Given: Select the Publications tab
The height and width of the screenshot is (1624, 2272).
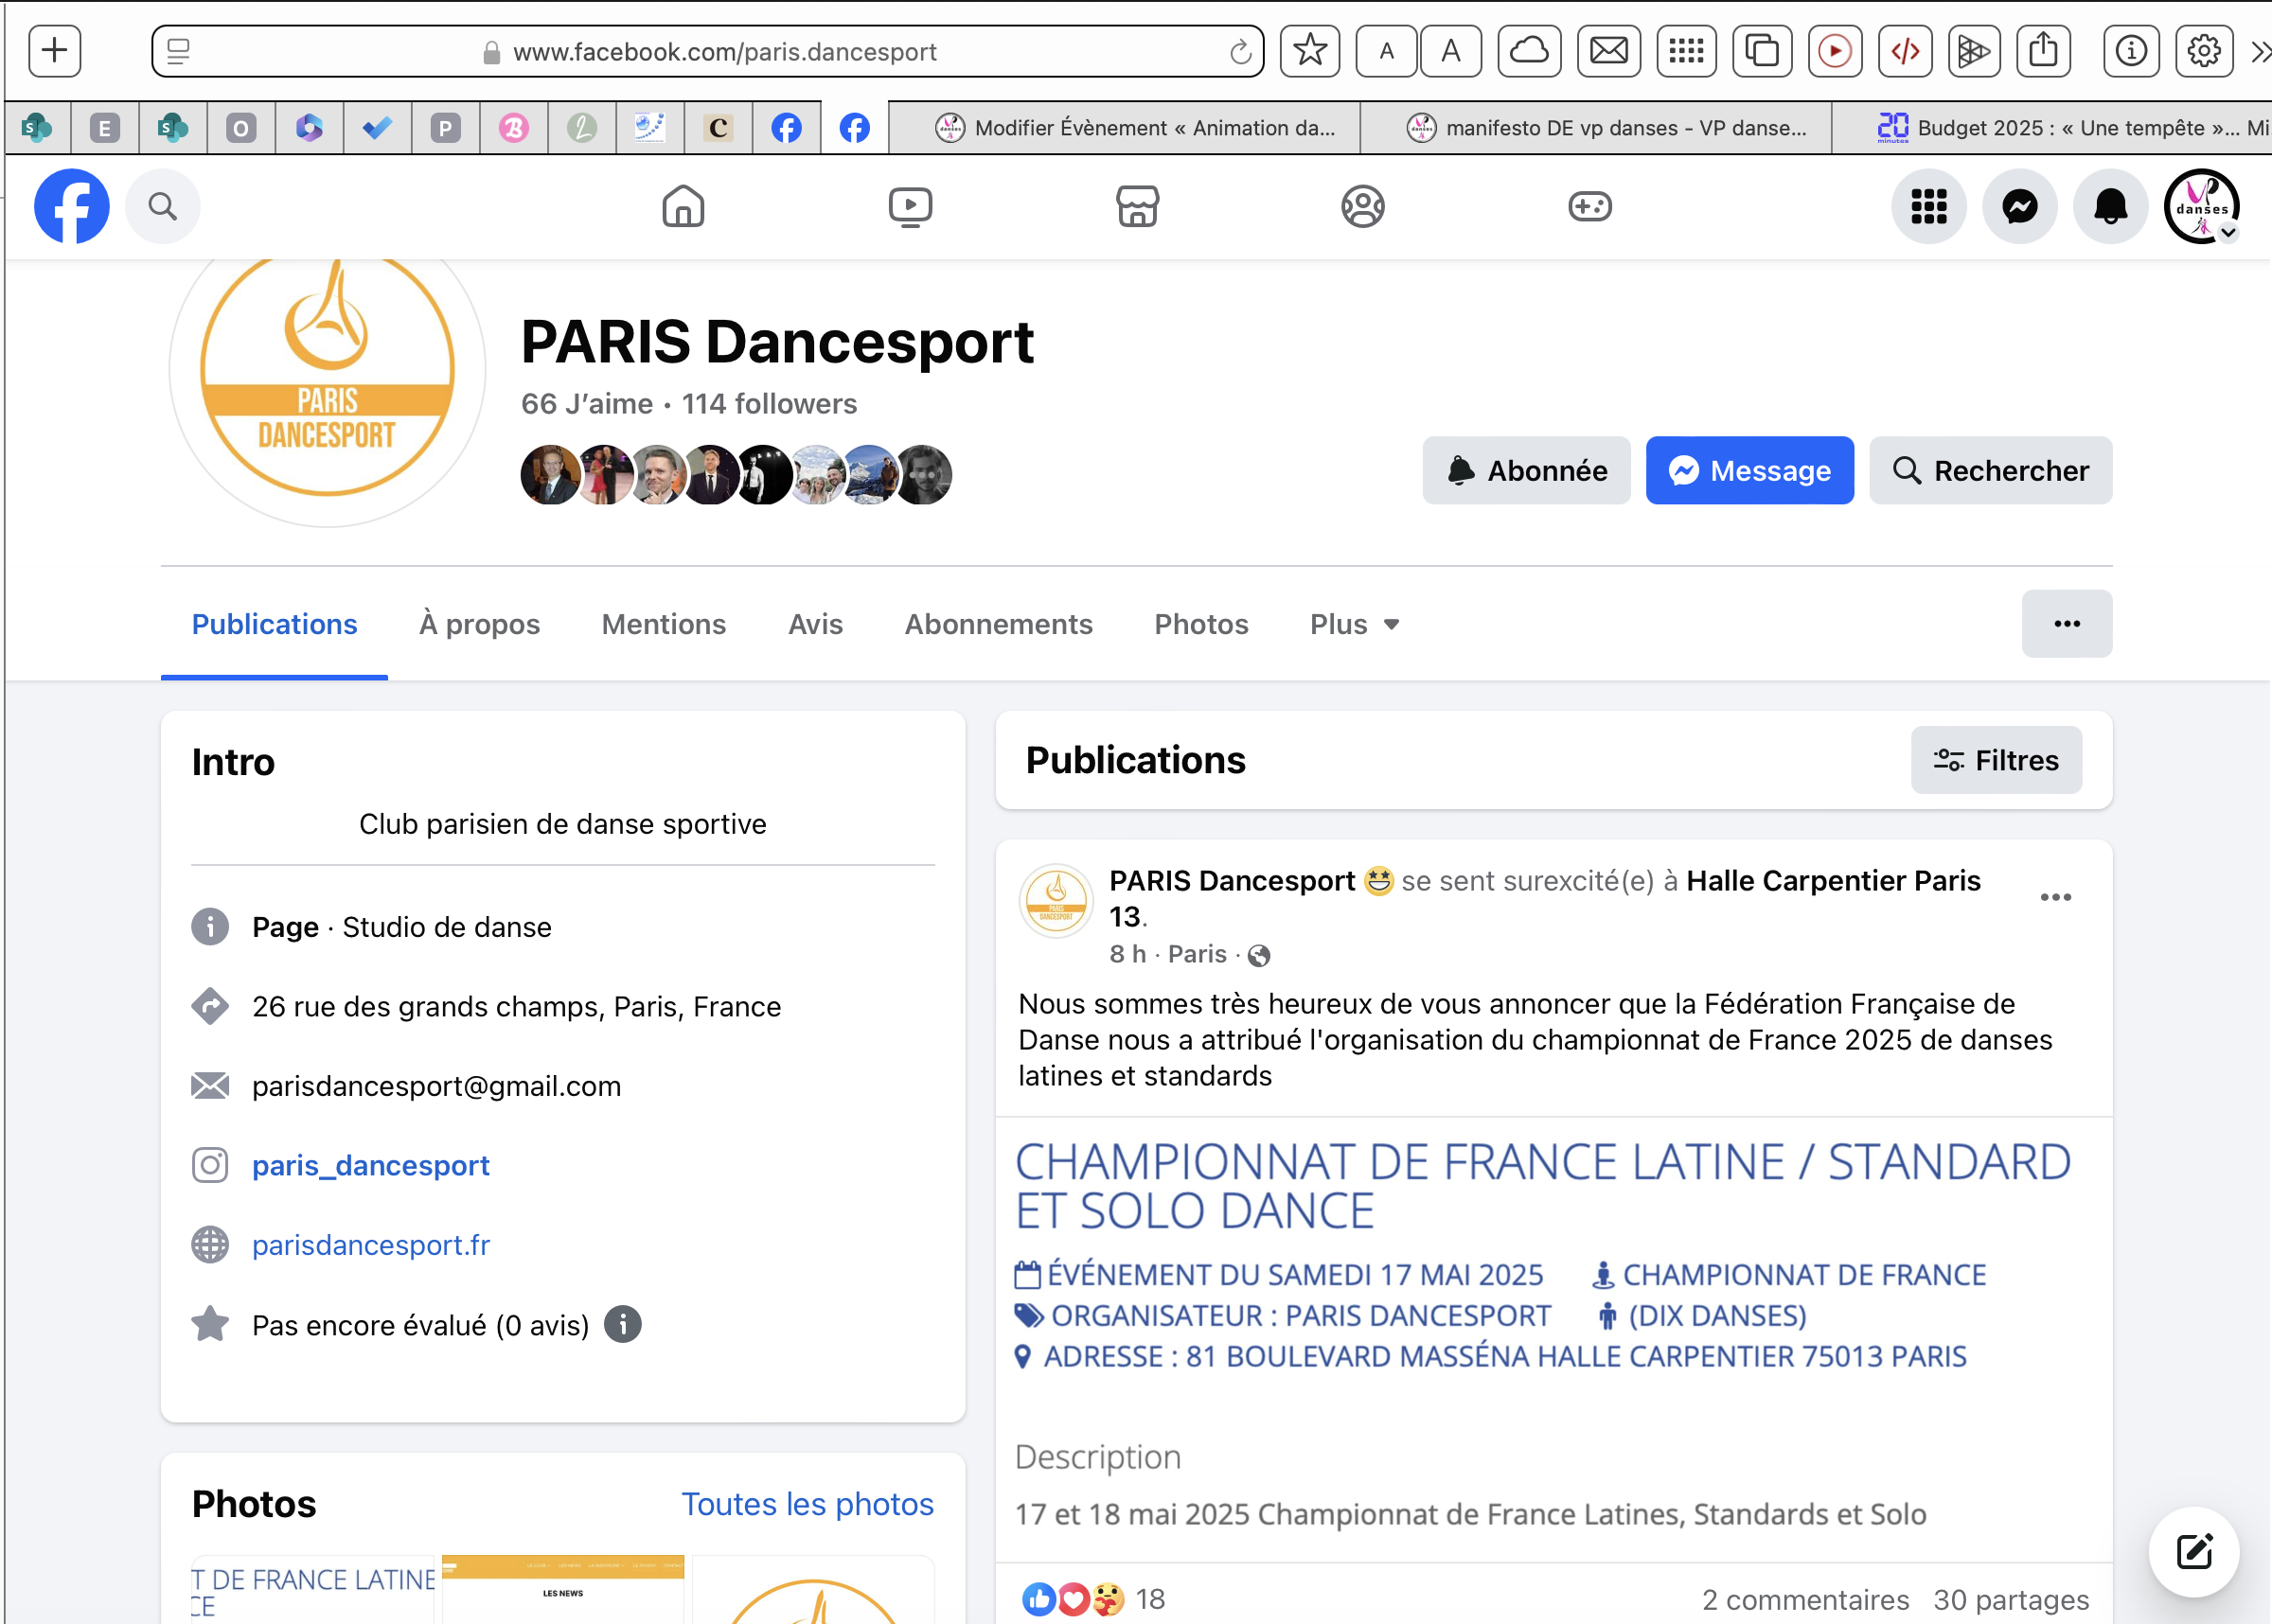Looking at the screenshot, I should tap(274, 624).
